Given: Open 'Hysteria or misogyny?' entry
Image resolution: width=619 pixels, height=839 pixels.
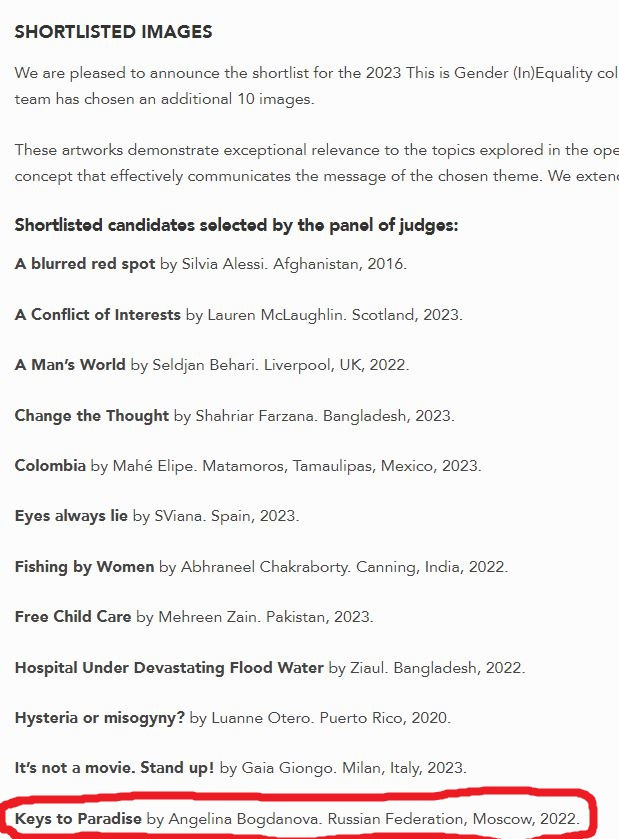Looking at the screenshot, I should click(x=100, y=717).
